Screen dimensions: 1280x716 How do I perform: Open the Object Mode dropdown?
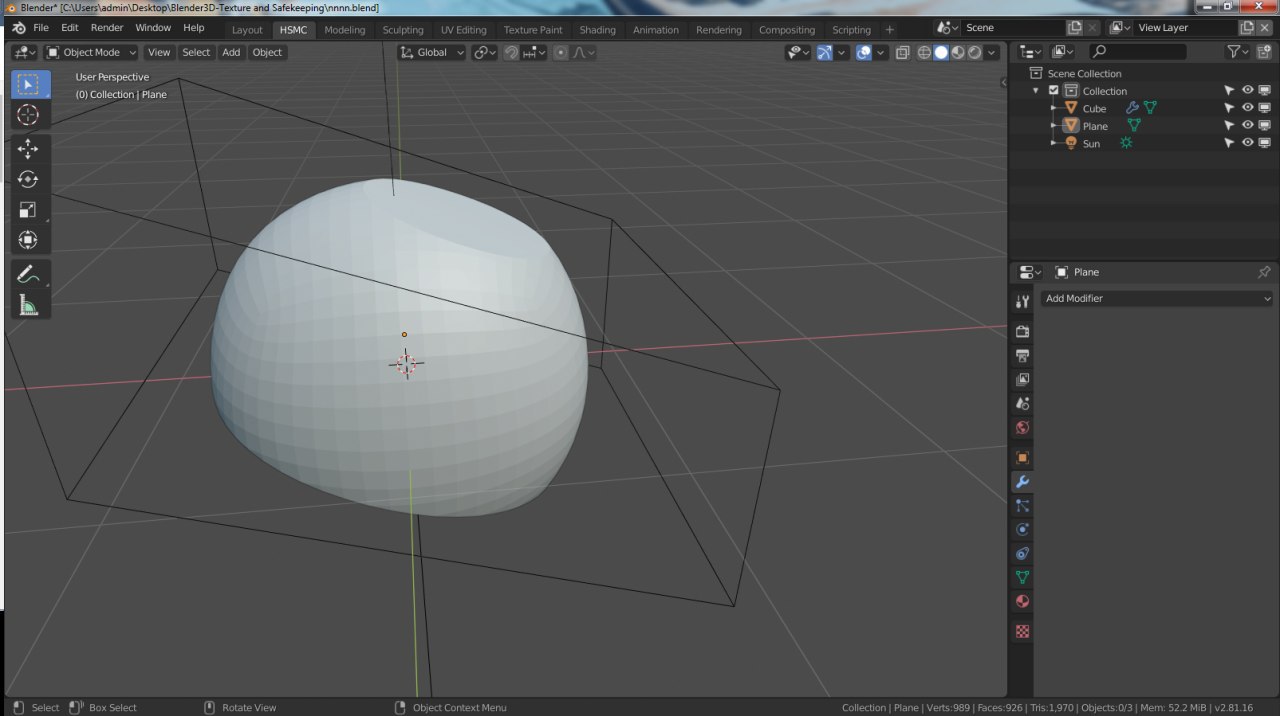pos(90,52)
